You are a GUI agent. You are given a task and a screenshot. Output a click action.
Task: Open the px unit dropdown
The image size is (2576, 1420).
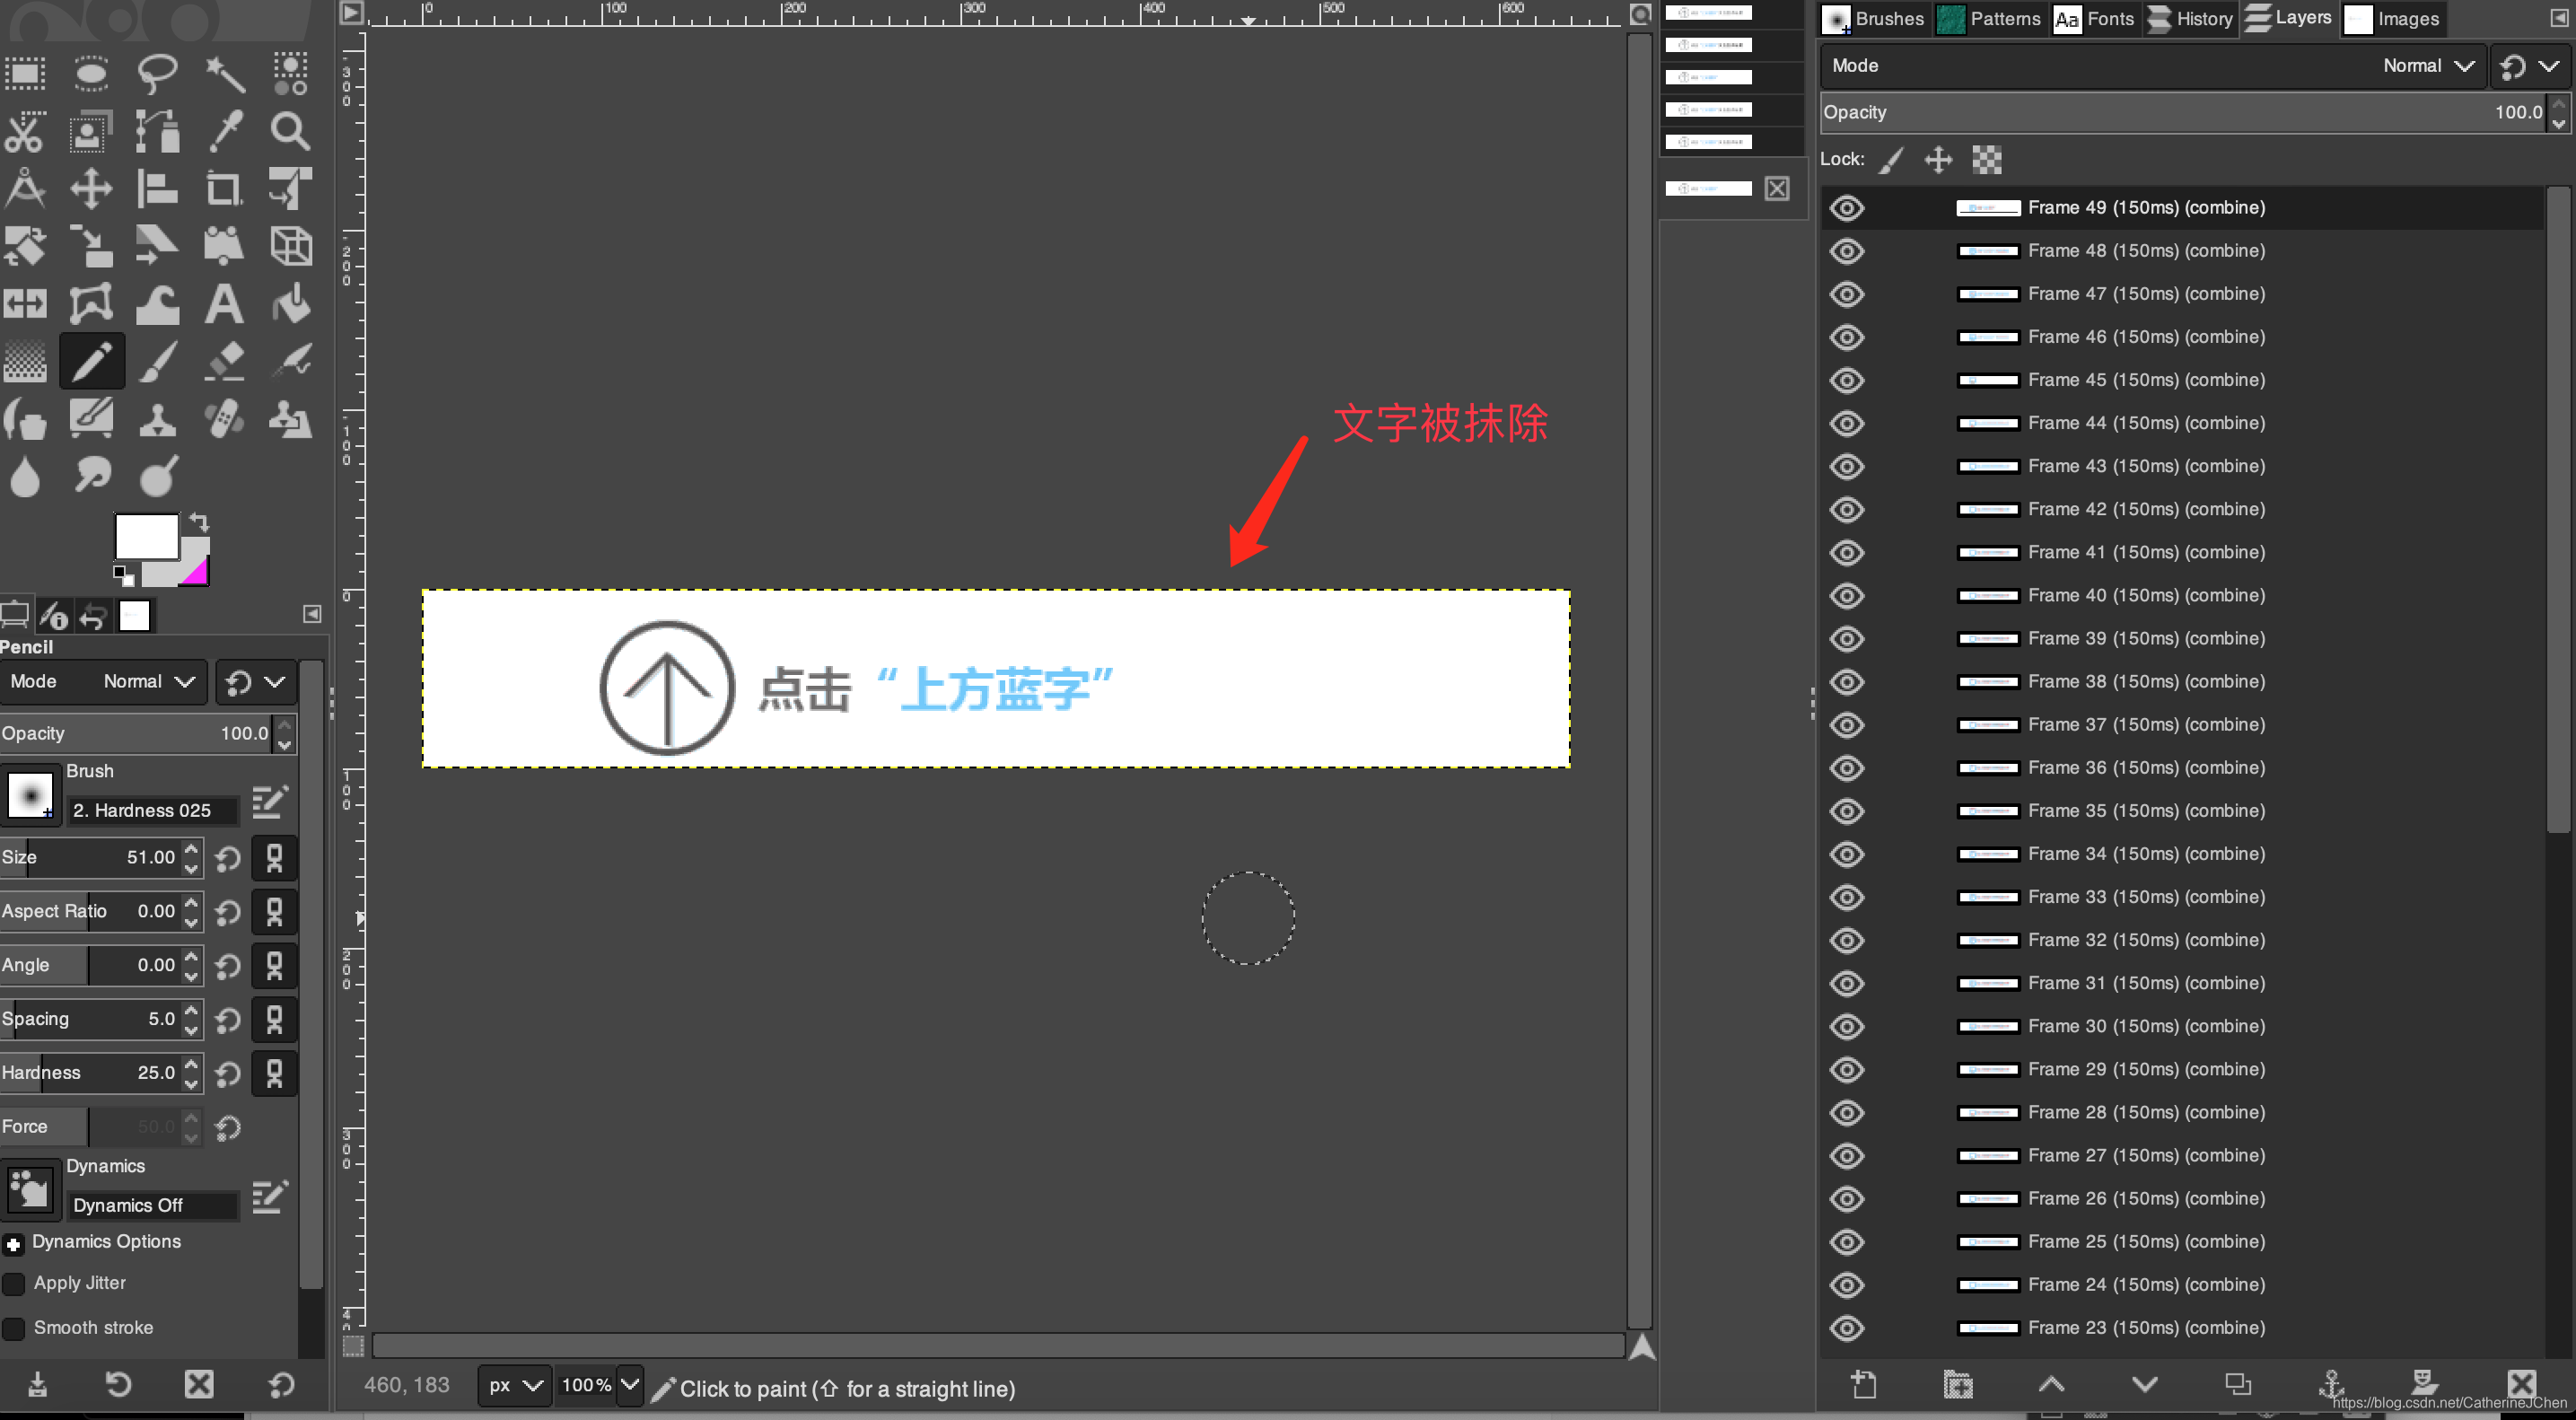coord(514,1385)
